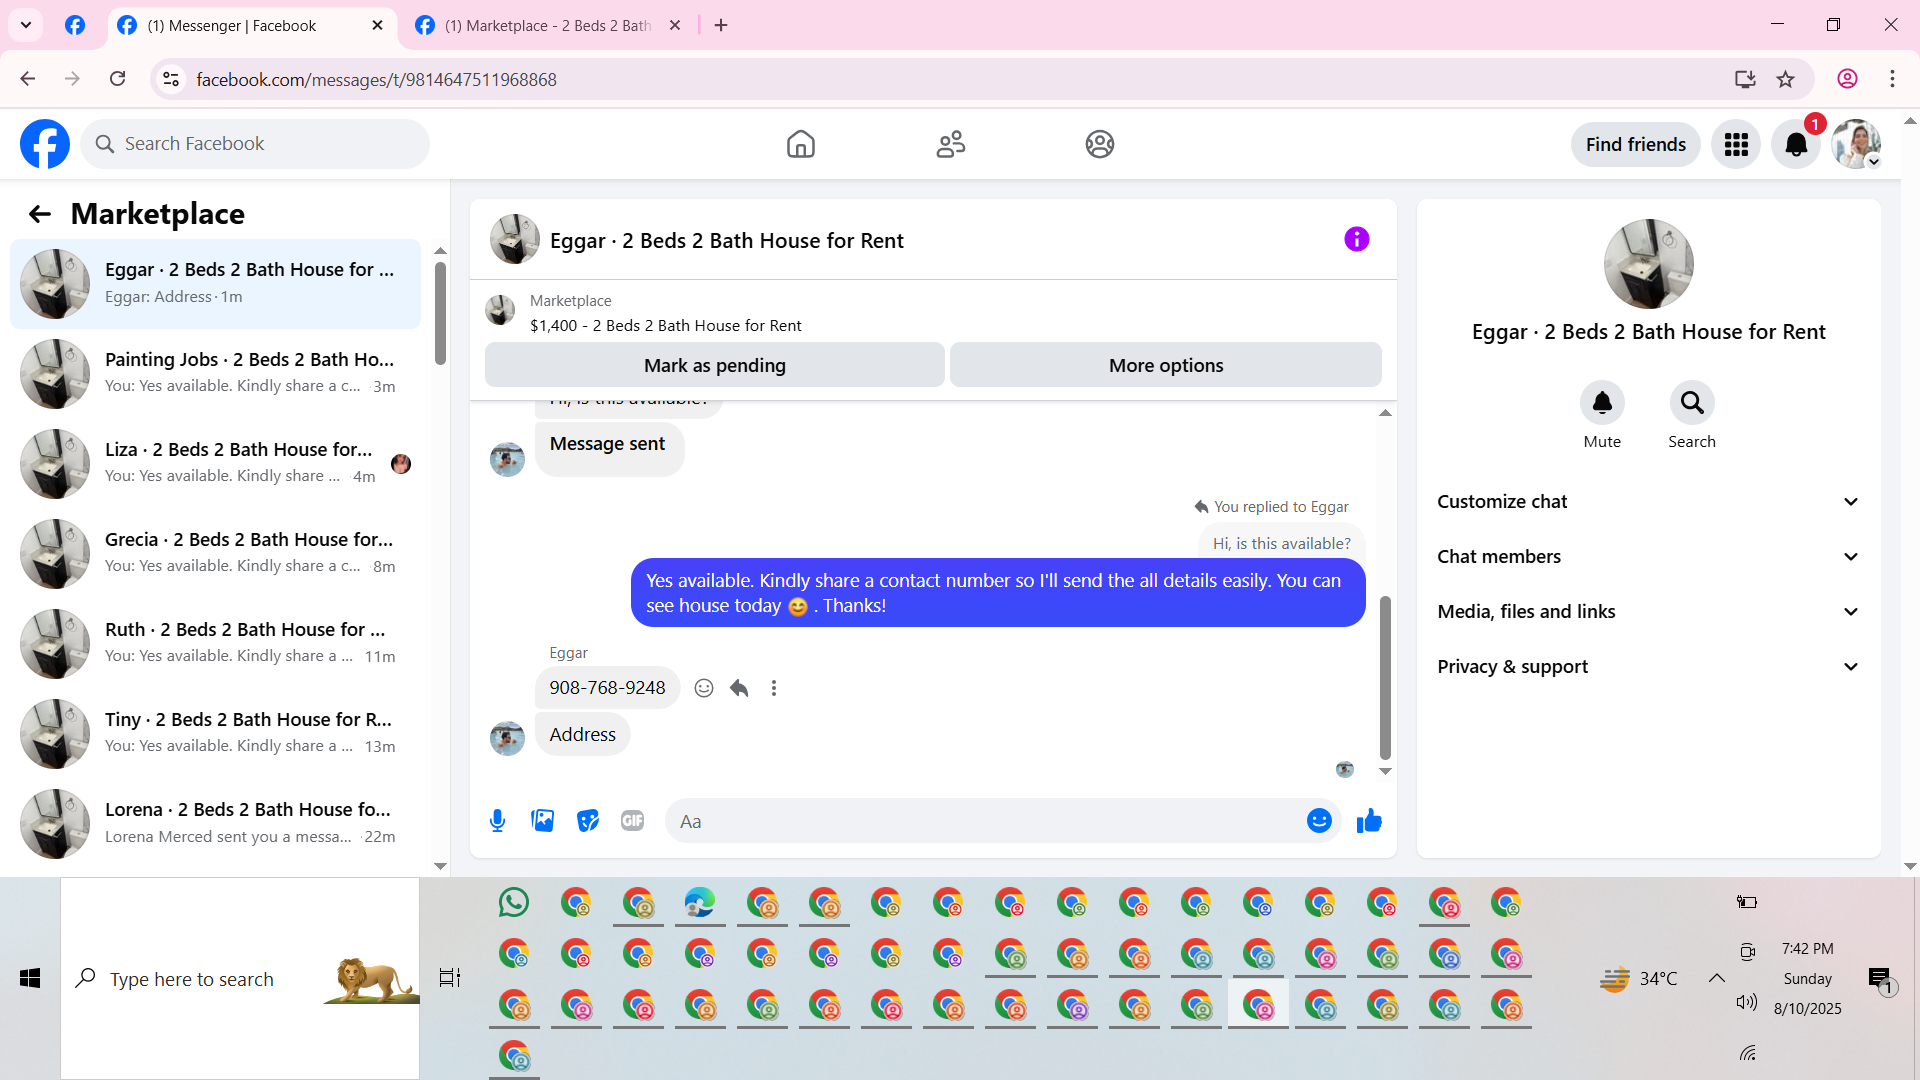
Task: React to the phone number message
Action: tap(704, 688)
